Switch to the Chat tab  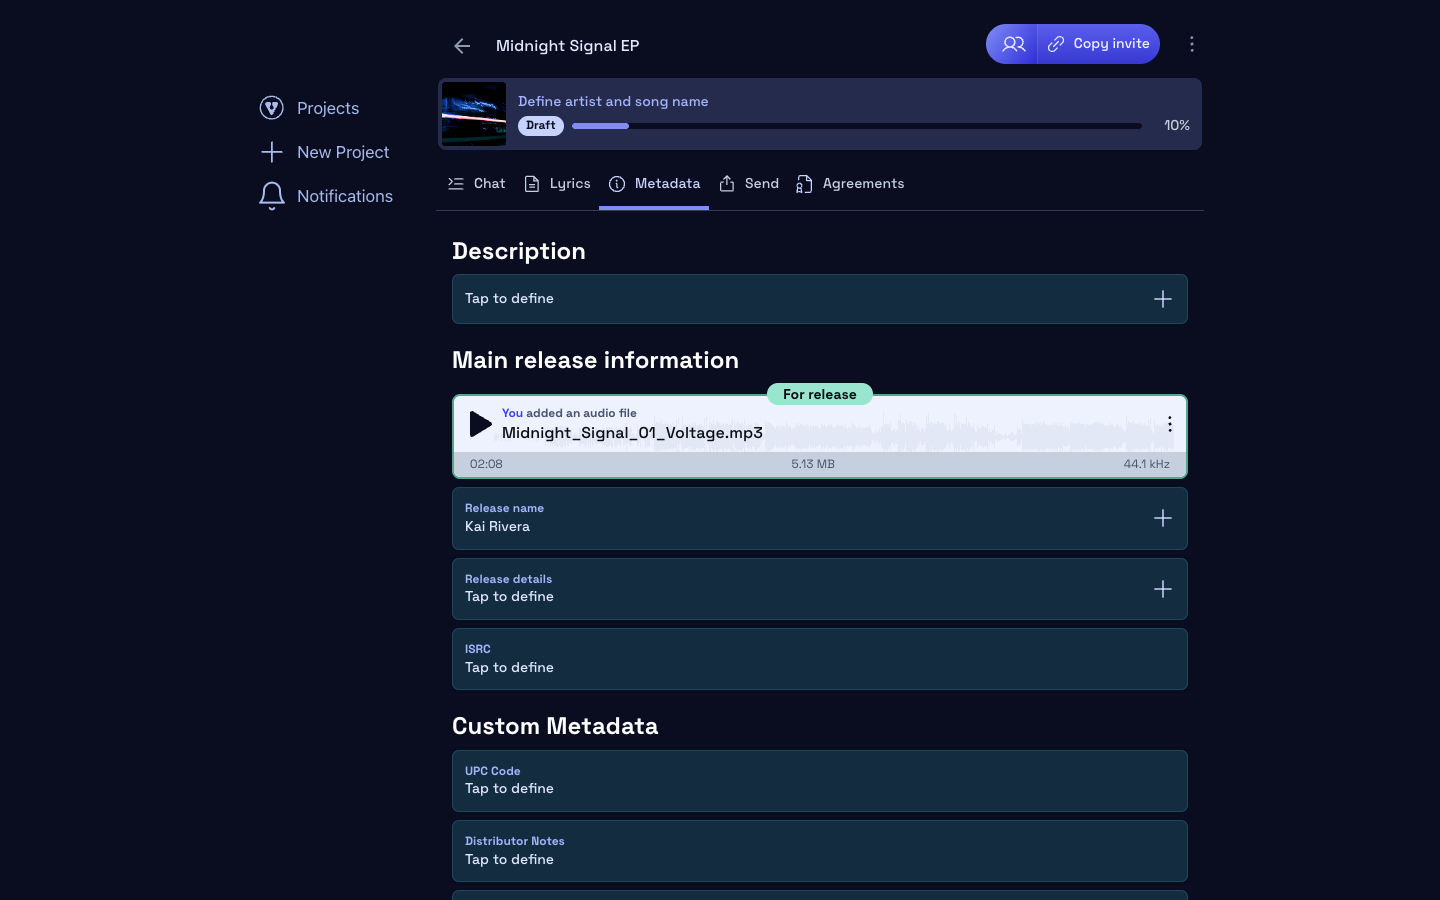476,184
